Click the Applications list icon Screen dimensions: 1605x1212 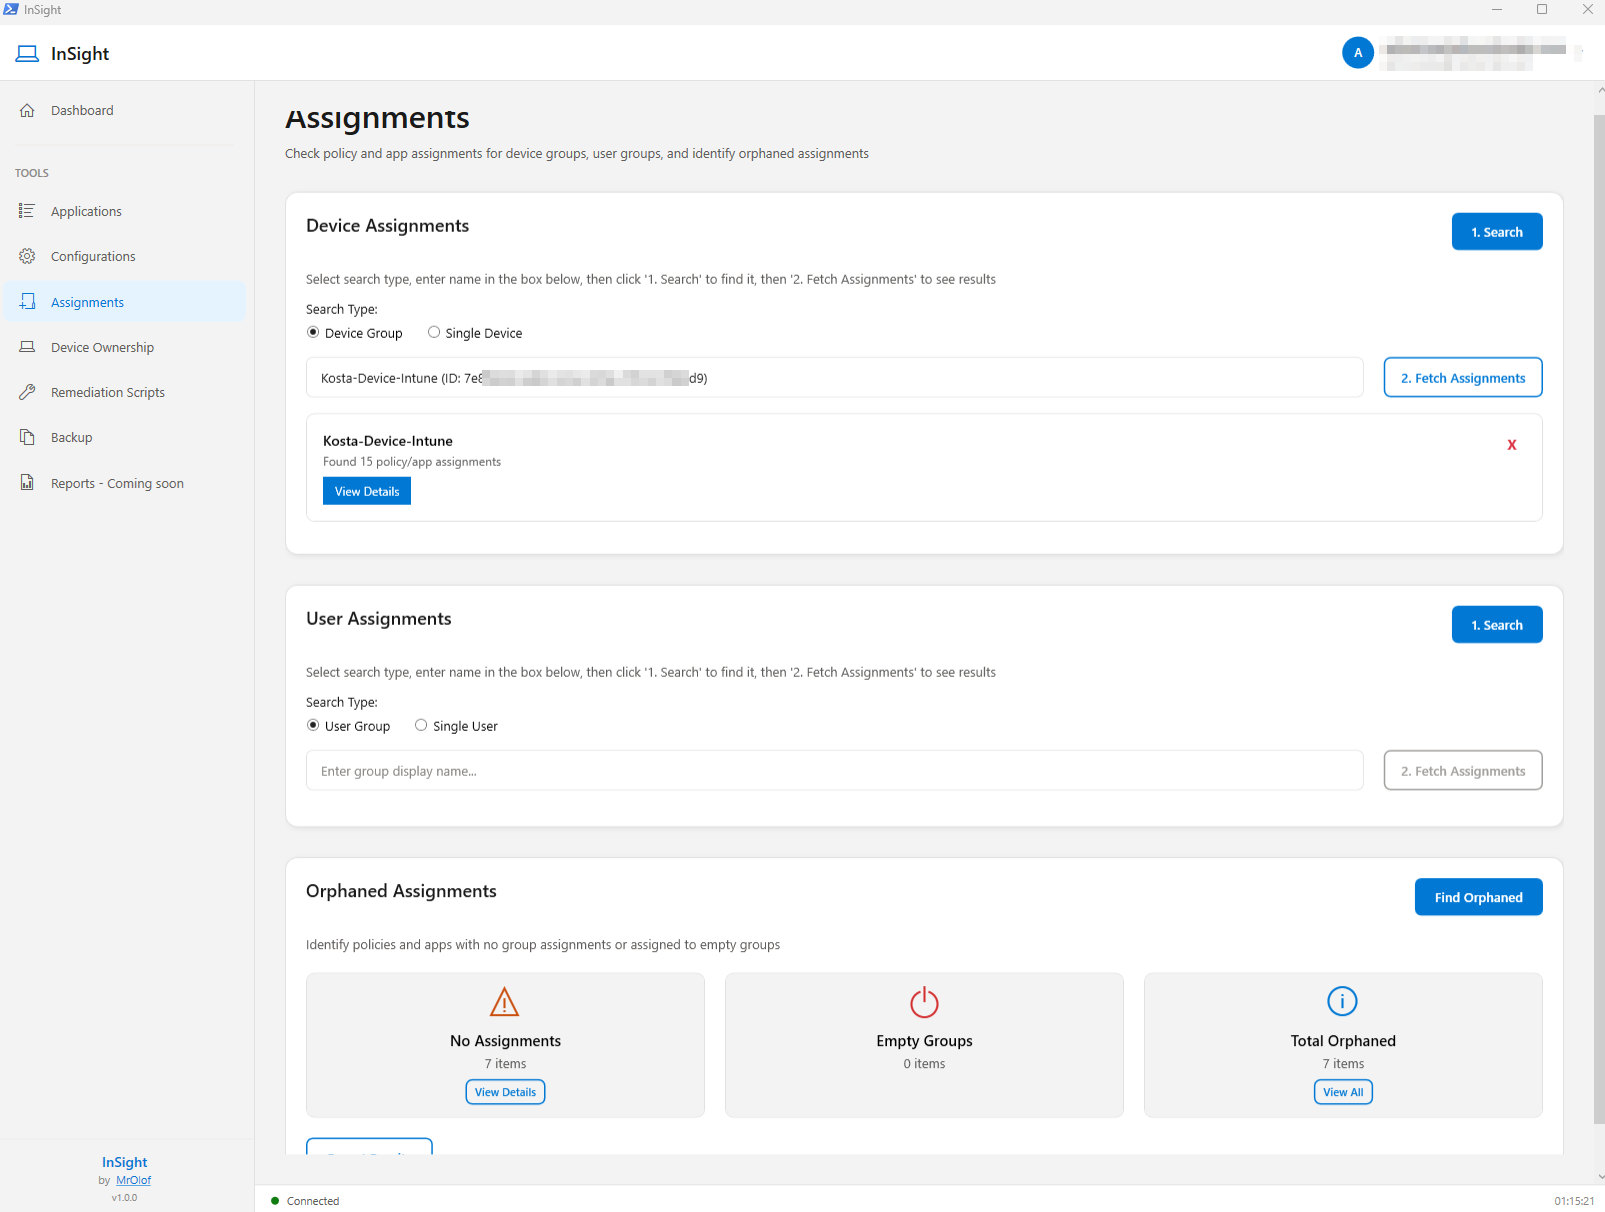27,211
